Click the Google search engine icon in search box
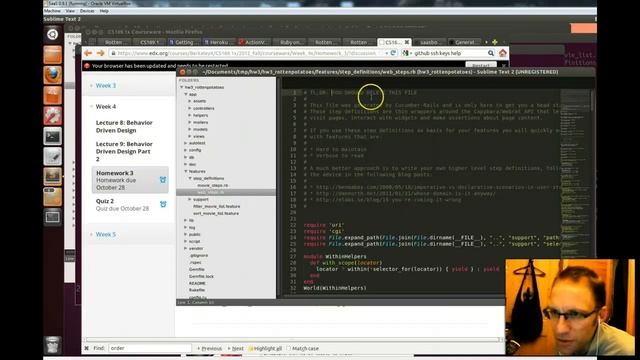 click(405, 53)
